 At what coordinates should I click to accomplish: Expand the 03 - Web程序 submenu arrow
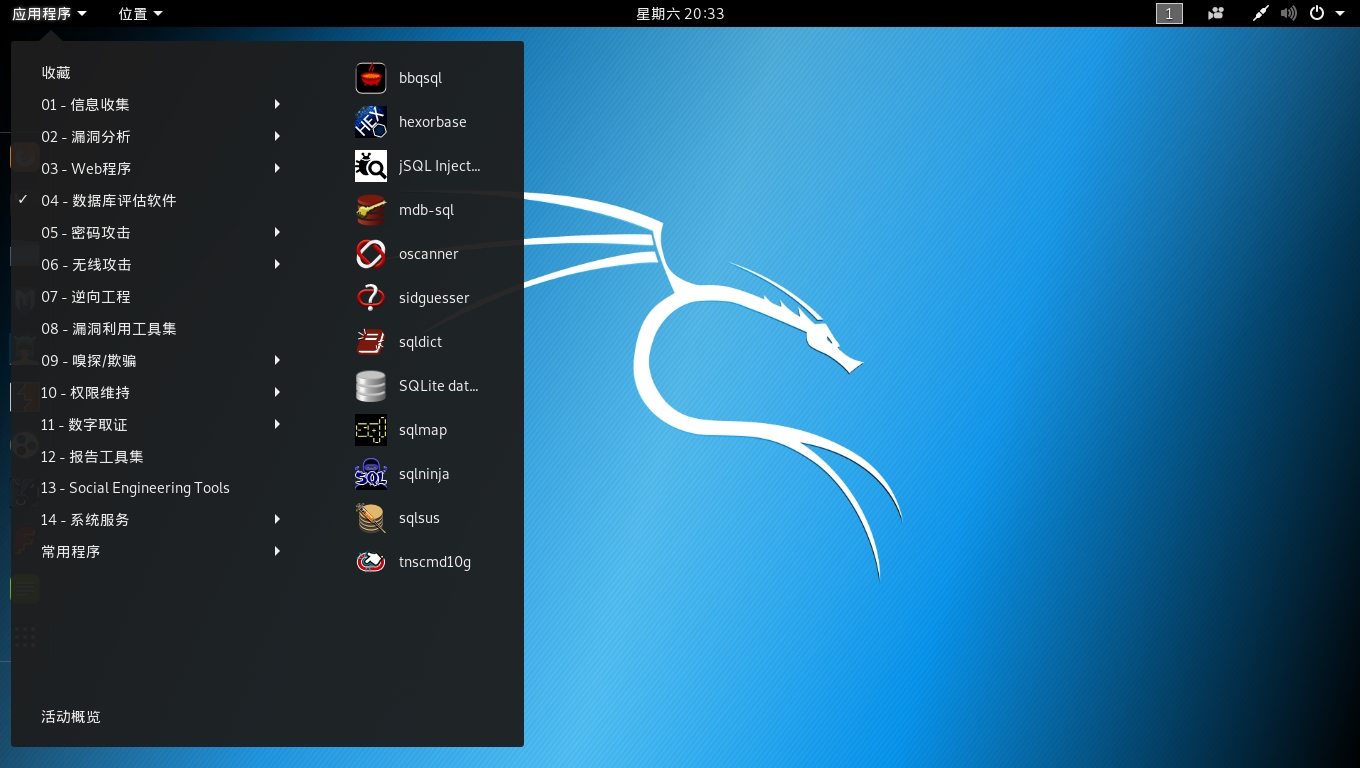(x=277, y=168)
